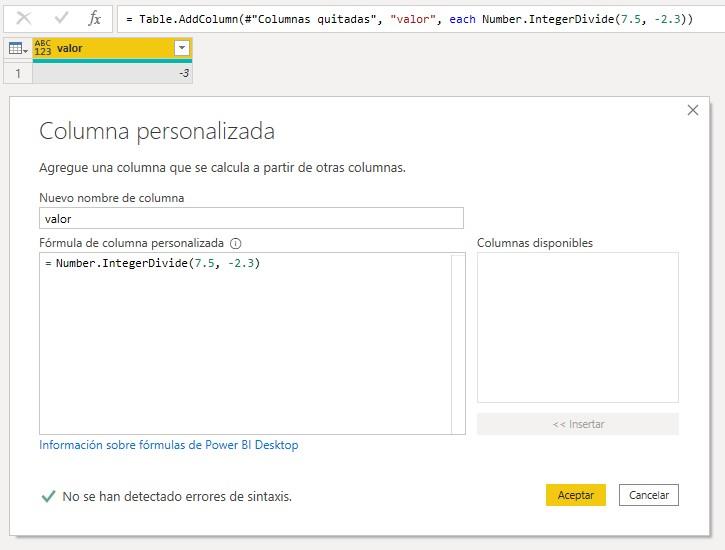Open the valor column filter dropdown
Image resolution: width=725 pixels, height=550 pixels.
181,48
